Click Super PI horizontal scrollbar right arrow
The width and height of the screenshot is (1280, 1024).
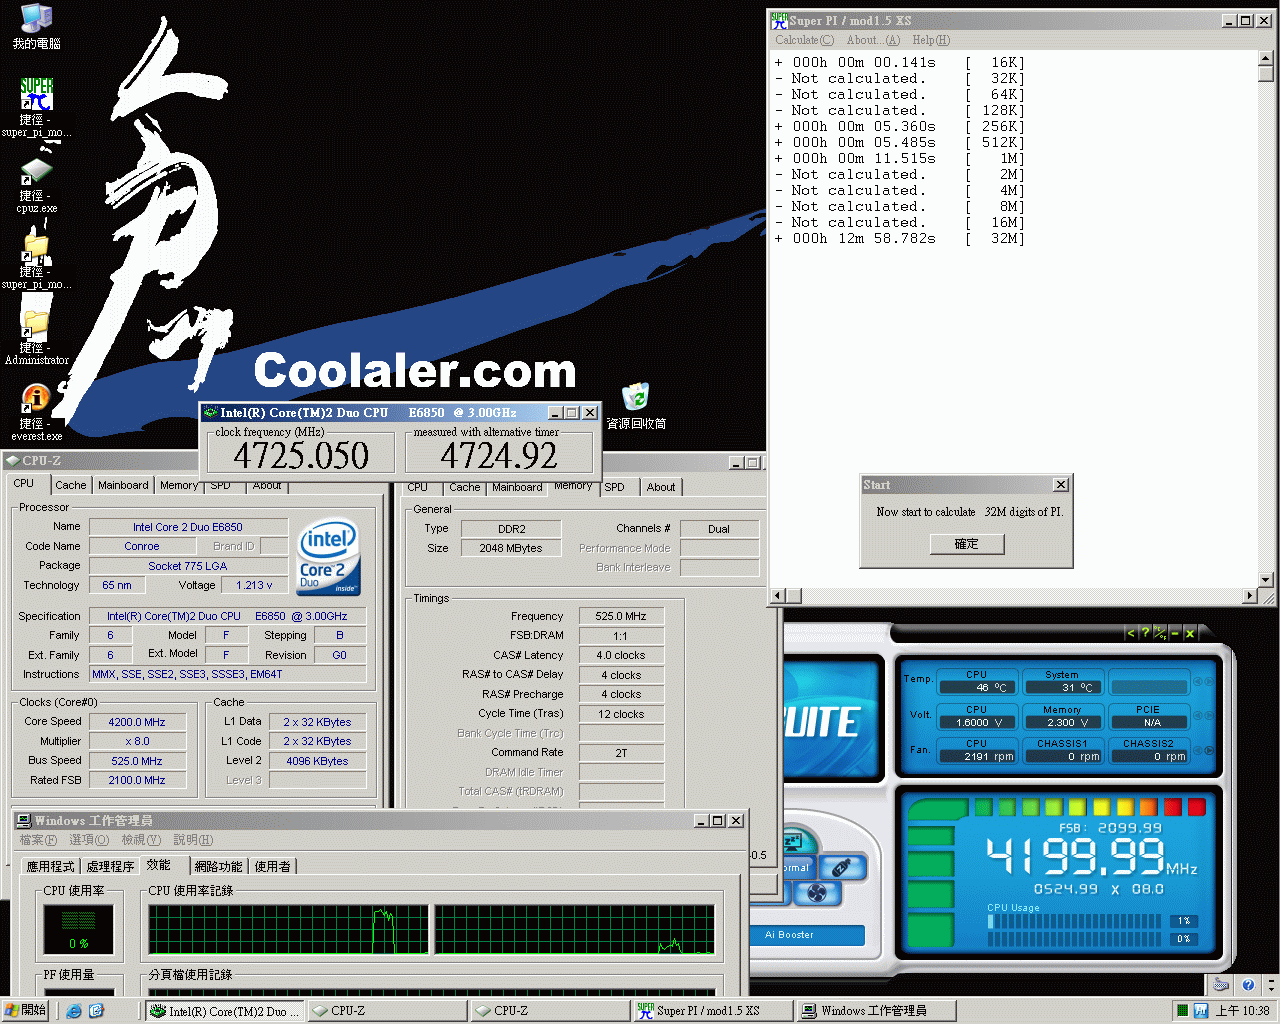click(1249, 596)
